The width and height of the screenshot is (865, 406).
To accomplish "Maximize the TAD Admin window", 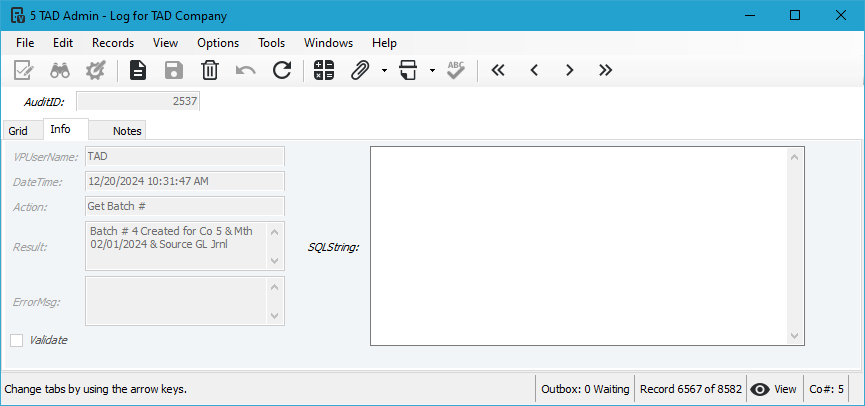I will pyautogui.click(x=795, y=15).
